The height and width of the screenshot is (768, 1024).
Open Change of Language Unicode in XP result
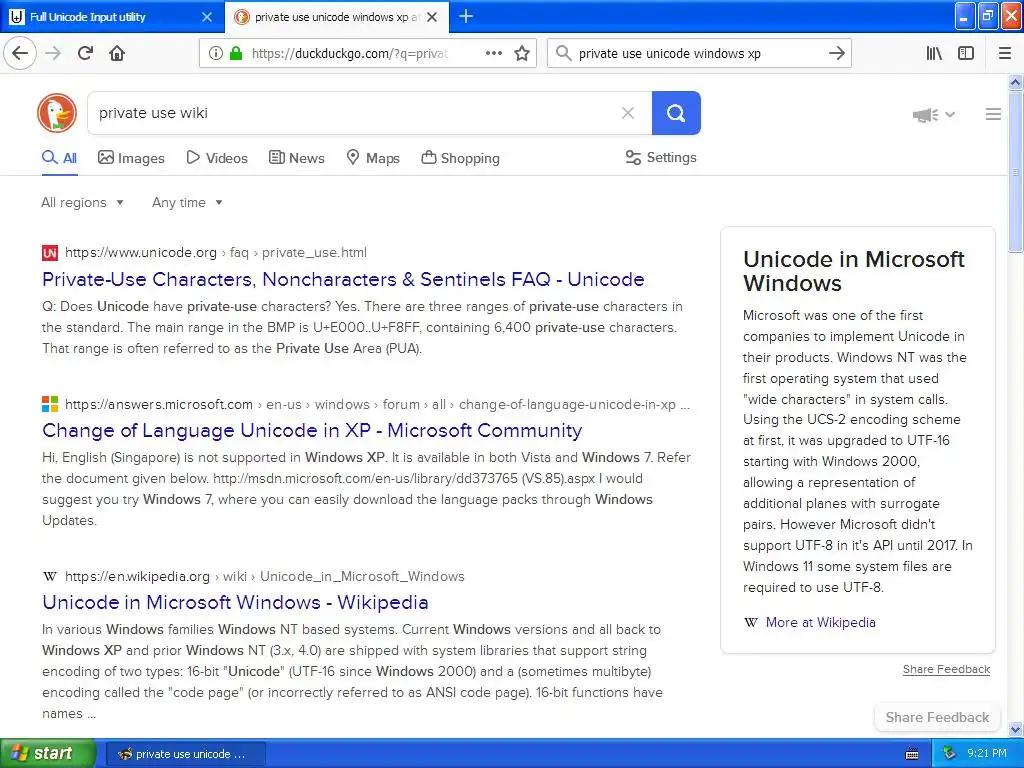click(312, 430)
